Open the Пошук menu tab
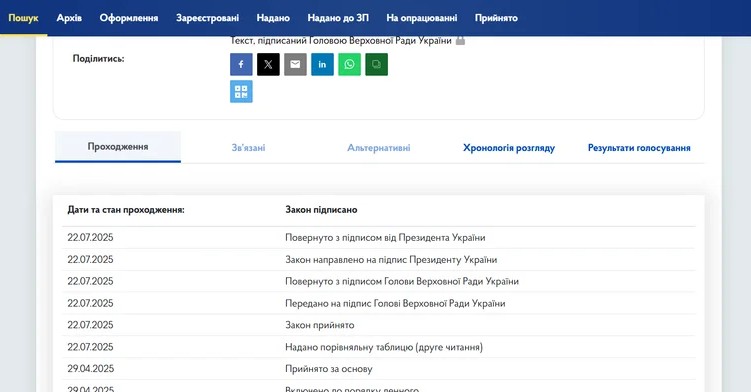The height and width of the screenshot is (392, 751). tap(23, 18)
